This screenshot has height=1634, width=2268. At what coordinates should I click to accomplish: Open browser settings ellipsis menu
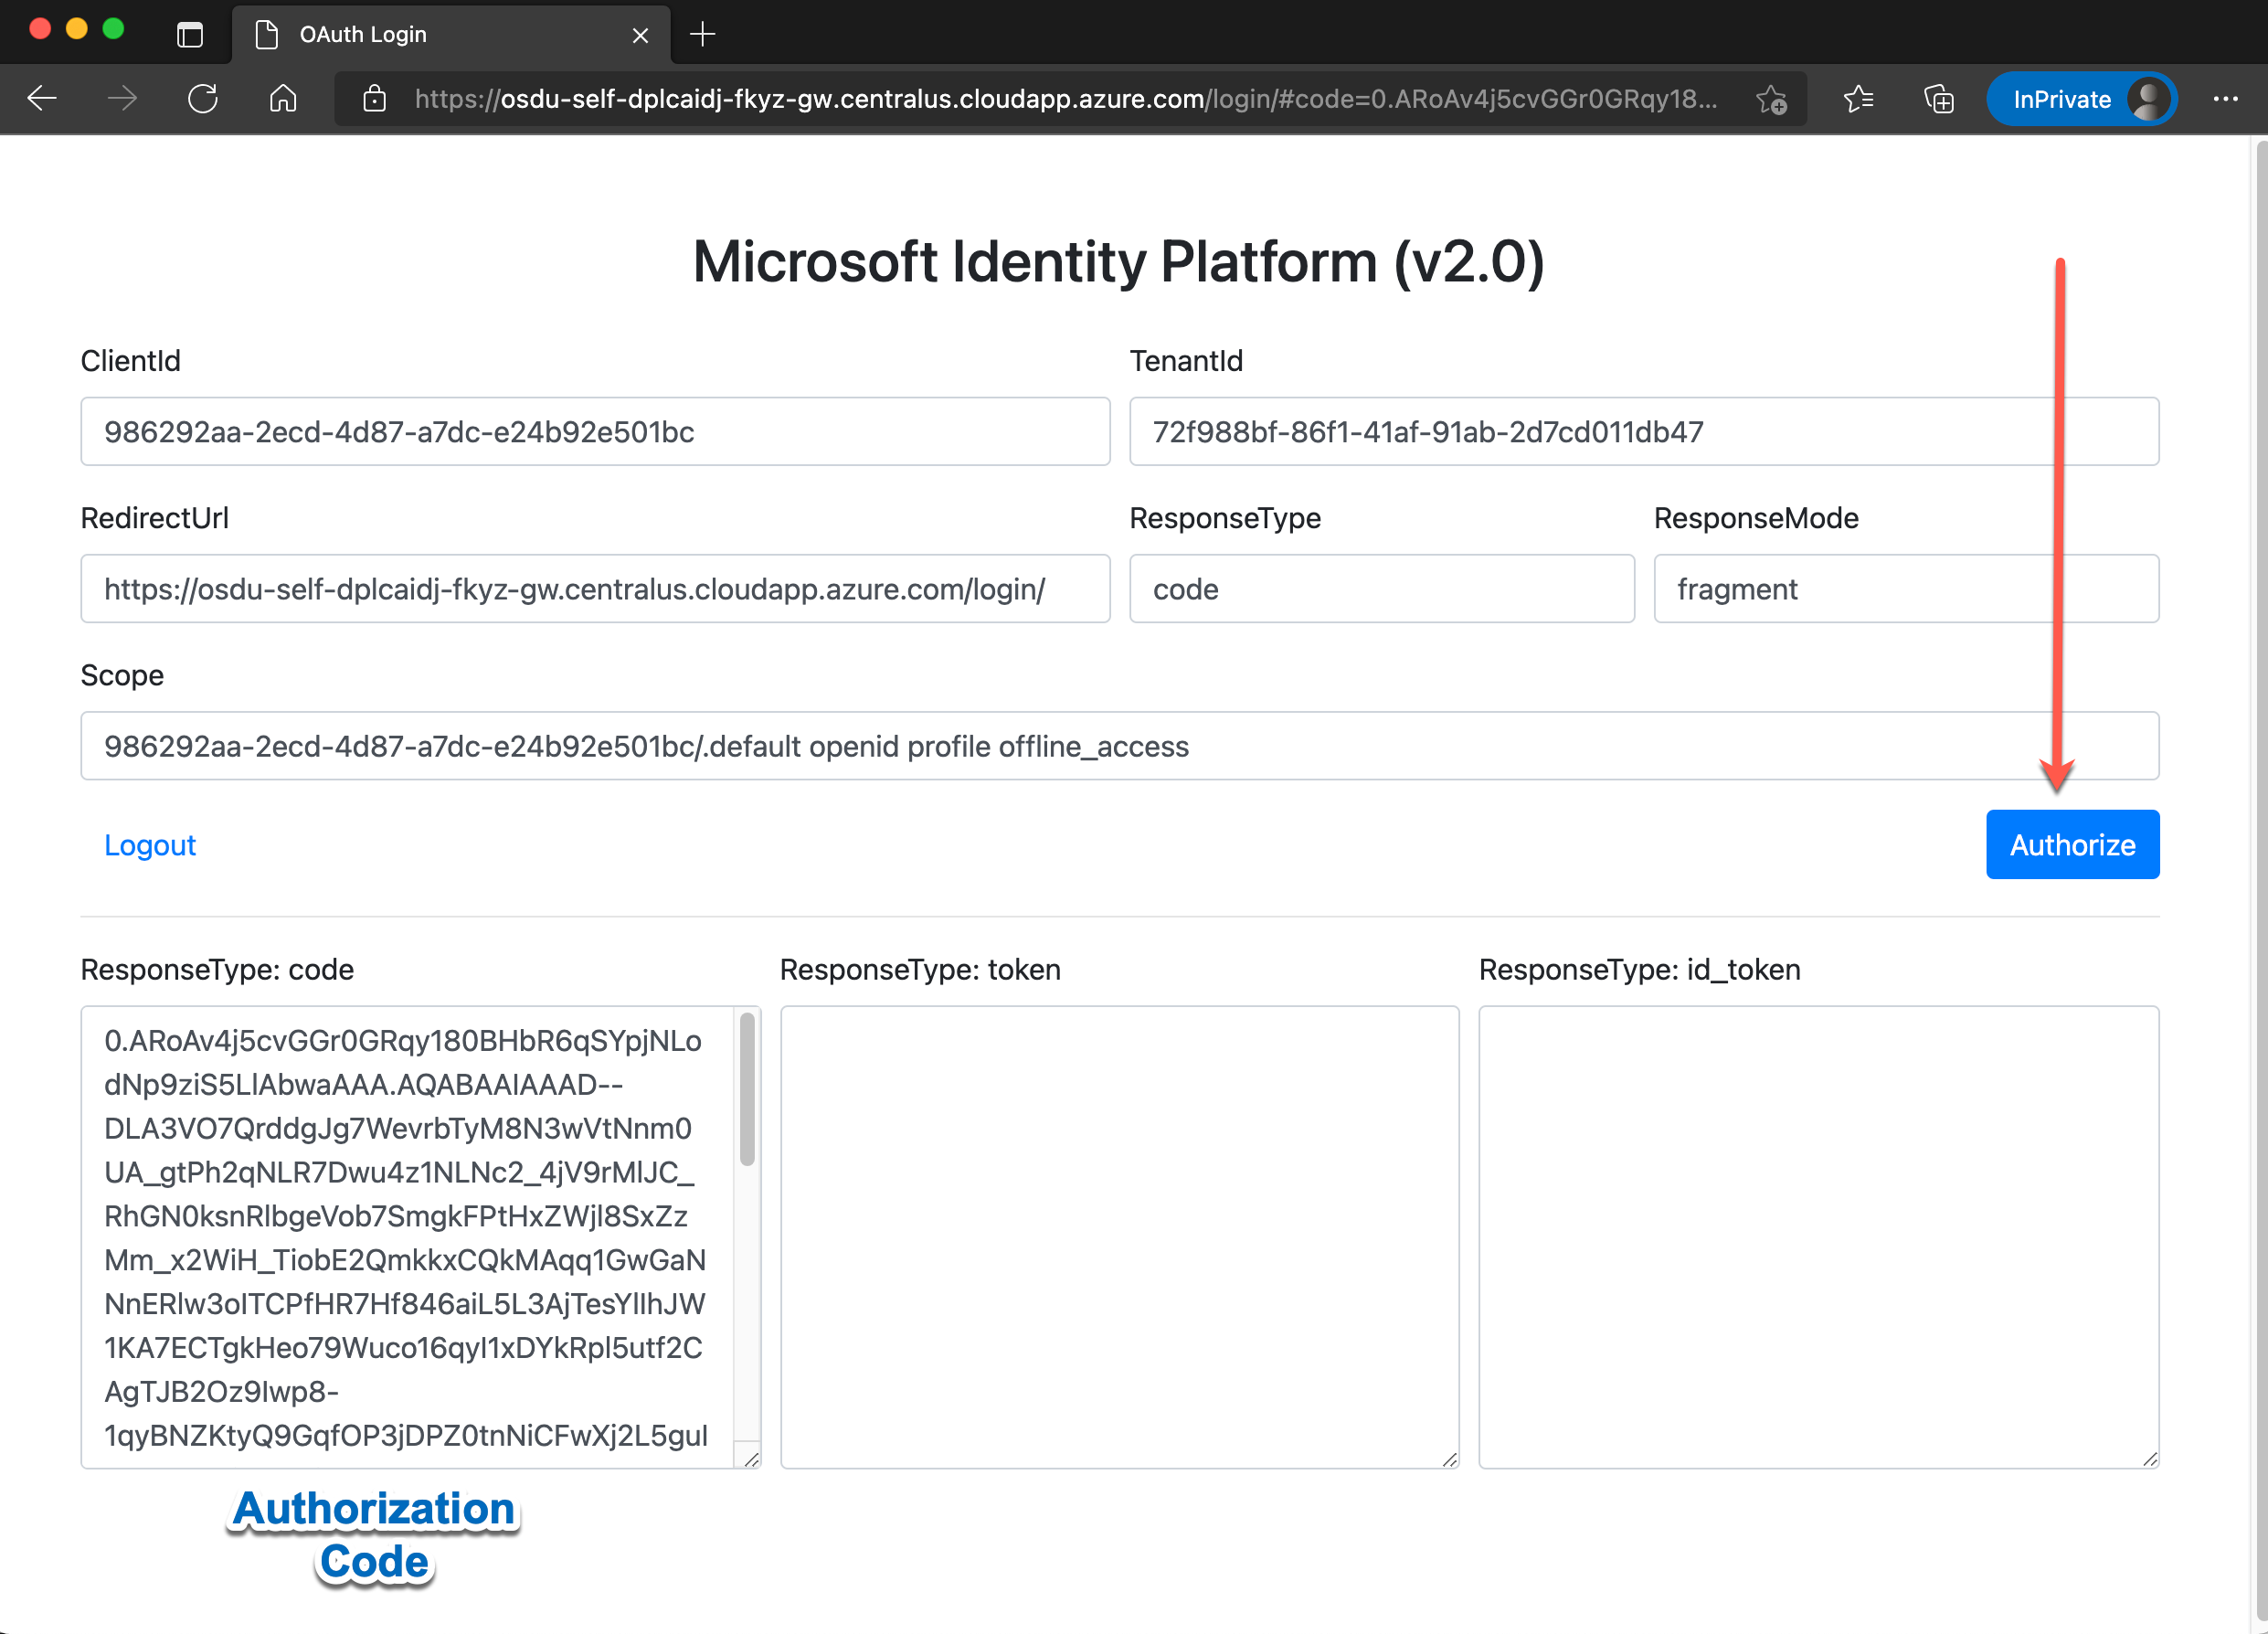coord(2225,98)
